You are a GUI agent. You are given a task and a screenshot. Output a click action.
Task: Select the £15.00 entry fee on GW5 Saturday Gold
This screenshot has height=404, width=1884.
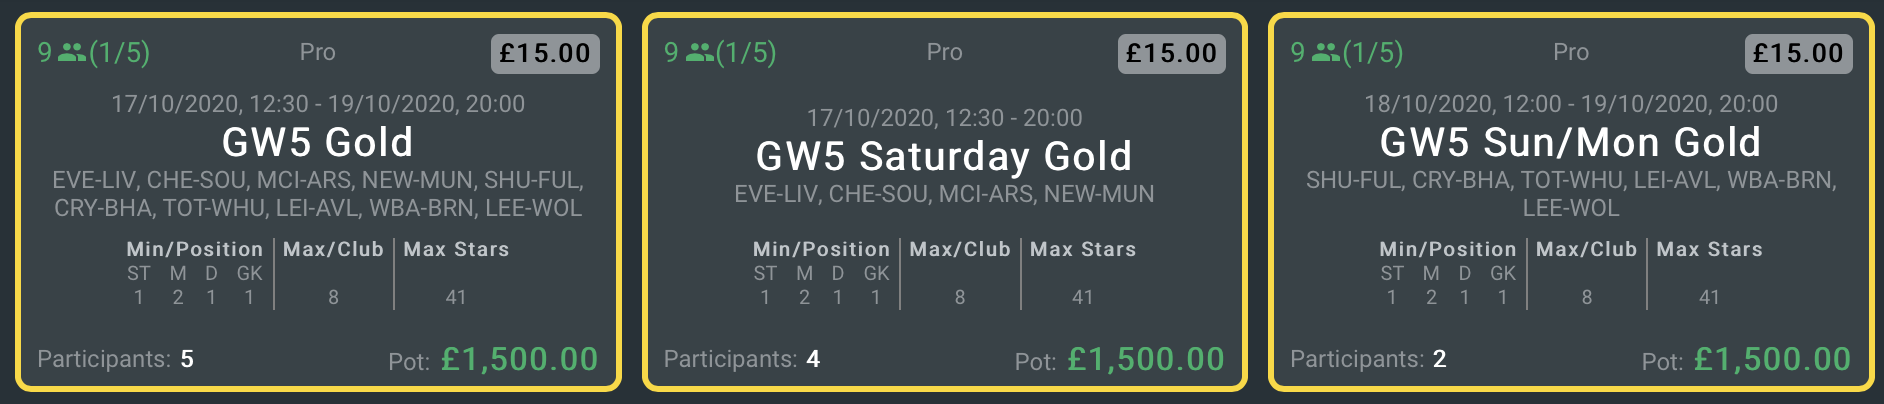click(1172, 53)
